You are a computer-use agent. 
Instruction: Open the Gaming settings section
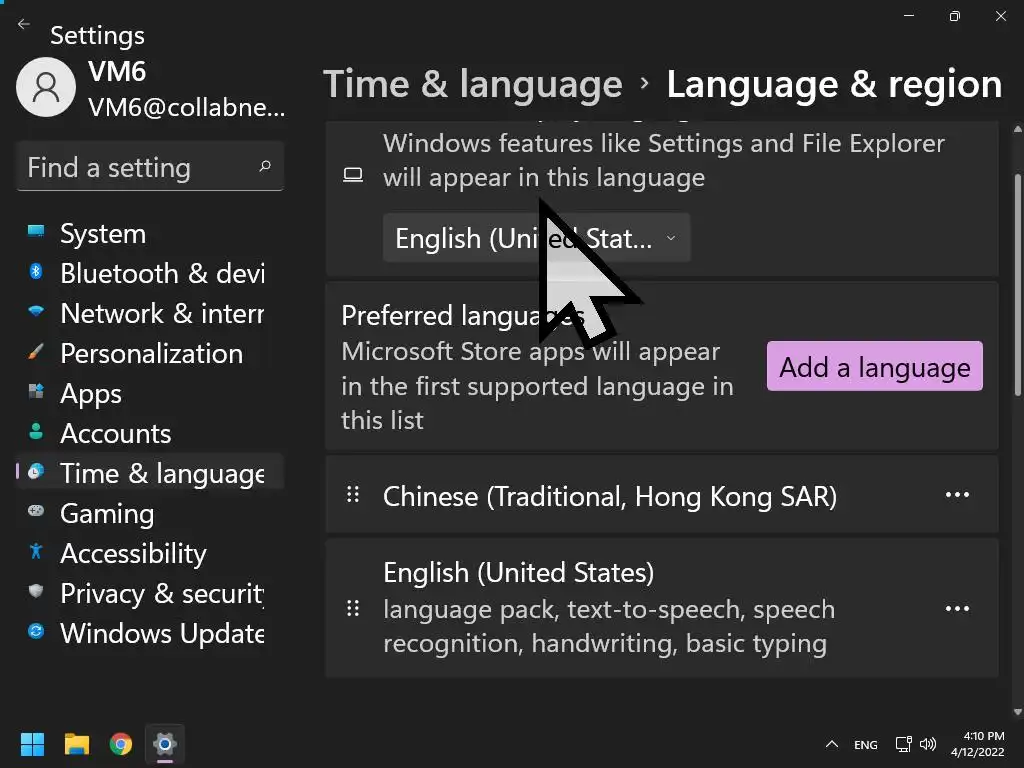(106, 513)
